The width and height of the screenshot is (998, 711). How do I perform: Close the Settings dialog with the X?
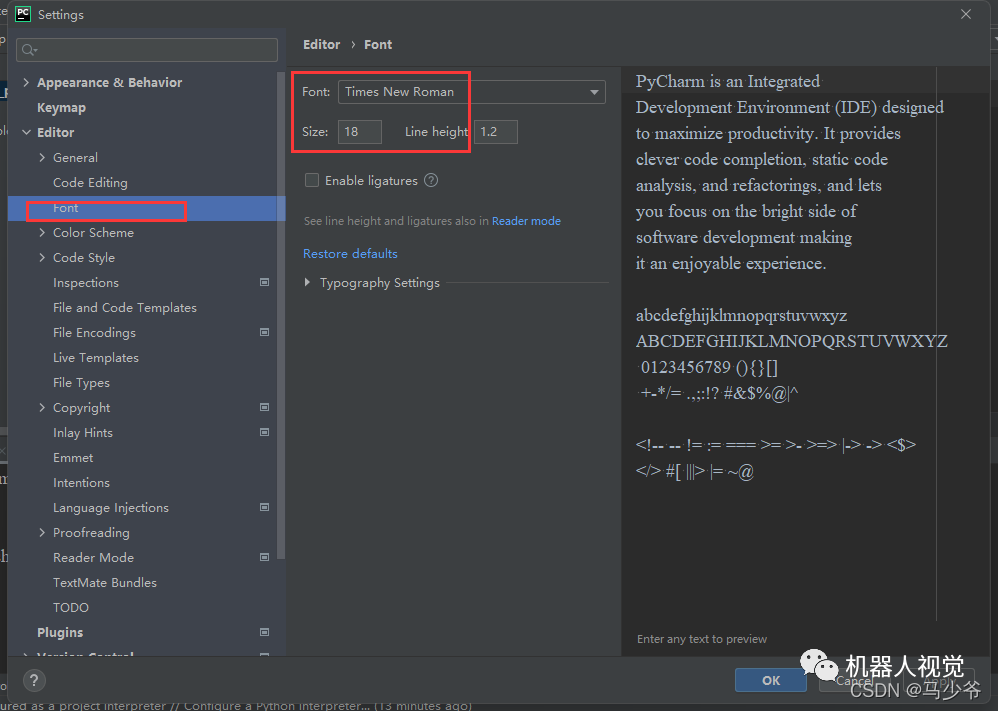966,14
